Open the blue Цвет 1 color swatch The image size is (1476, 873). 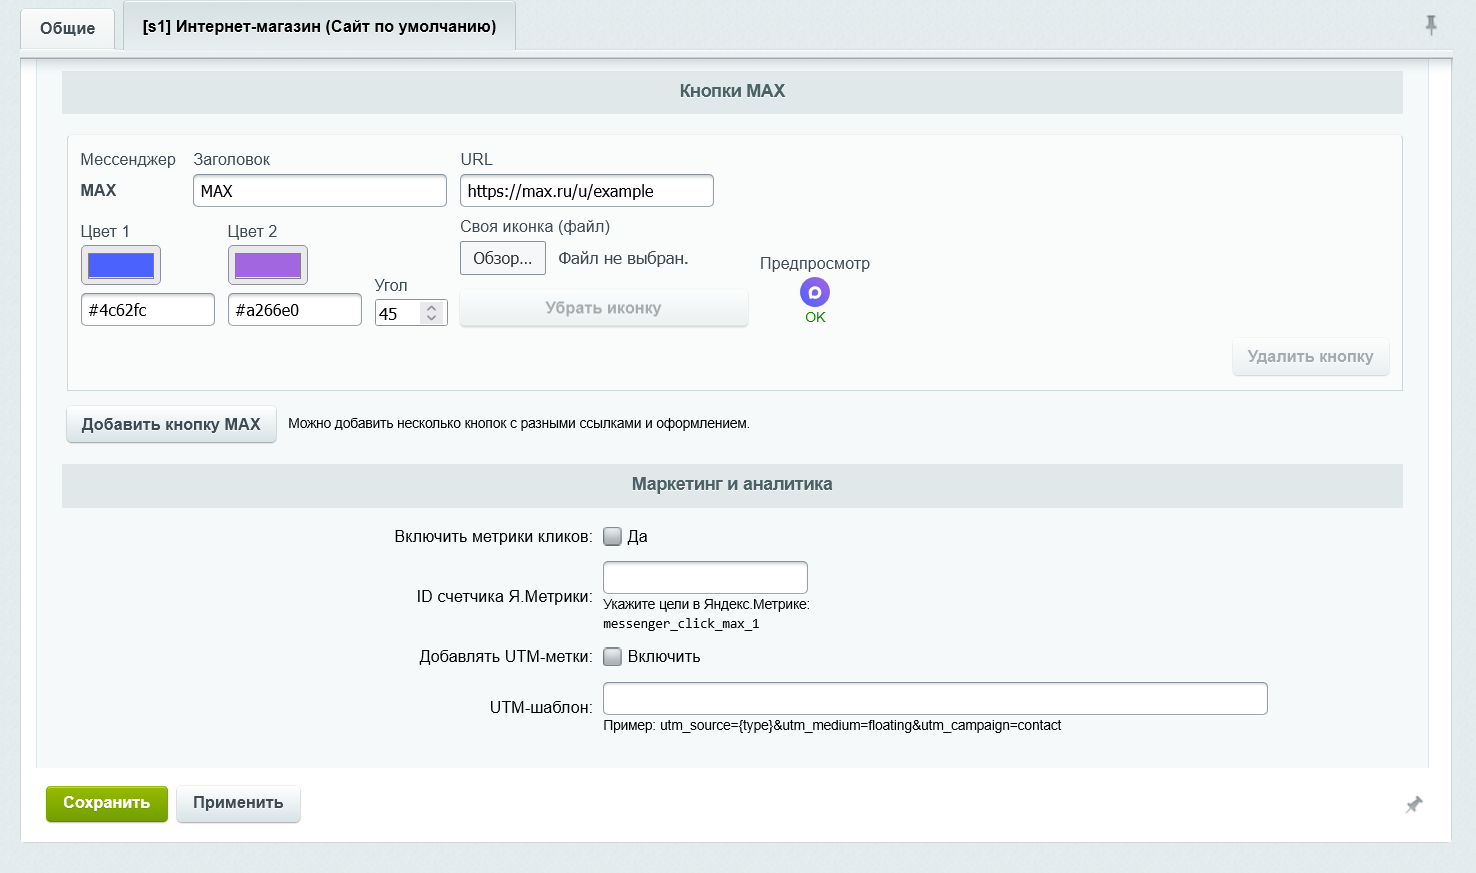[121, 265]
